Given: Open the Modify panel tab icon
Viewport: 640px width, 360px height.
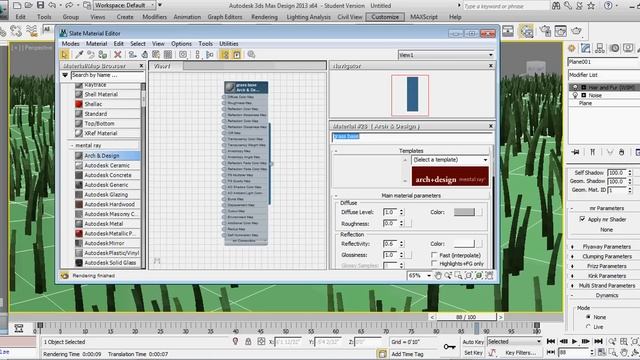Looking at the screenshot, I should 585,48.
